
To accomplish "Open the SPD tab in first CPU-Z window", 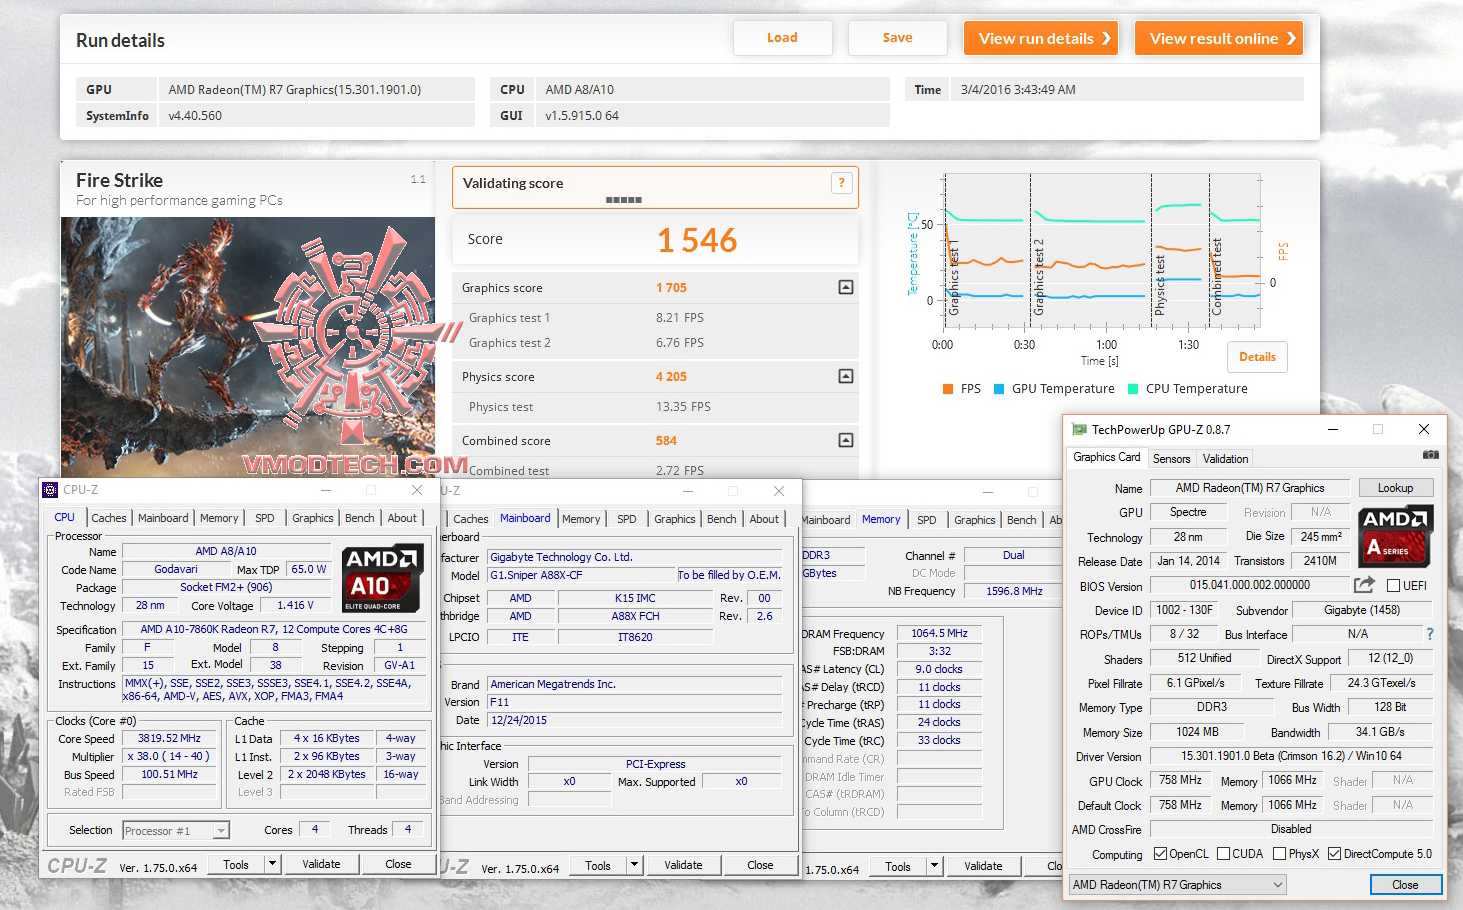I will click(x=264, y=518).
